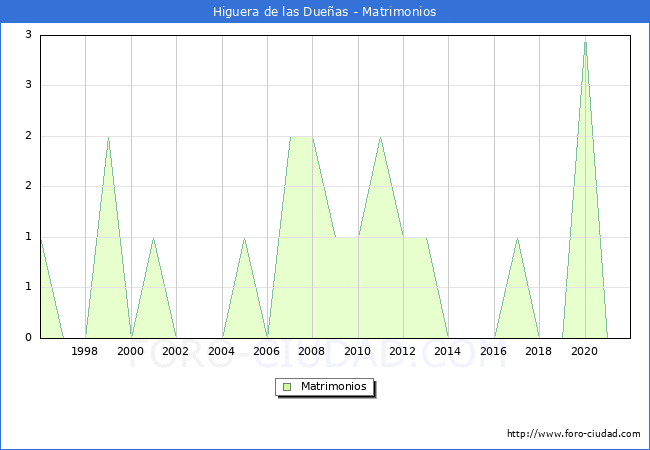Click the 2014 x-axis label
This screenshot has height=450, width=650.
click(x=447, y=351)
